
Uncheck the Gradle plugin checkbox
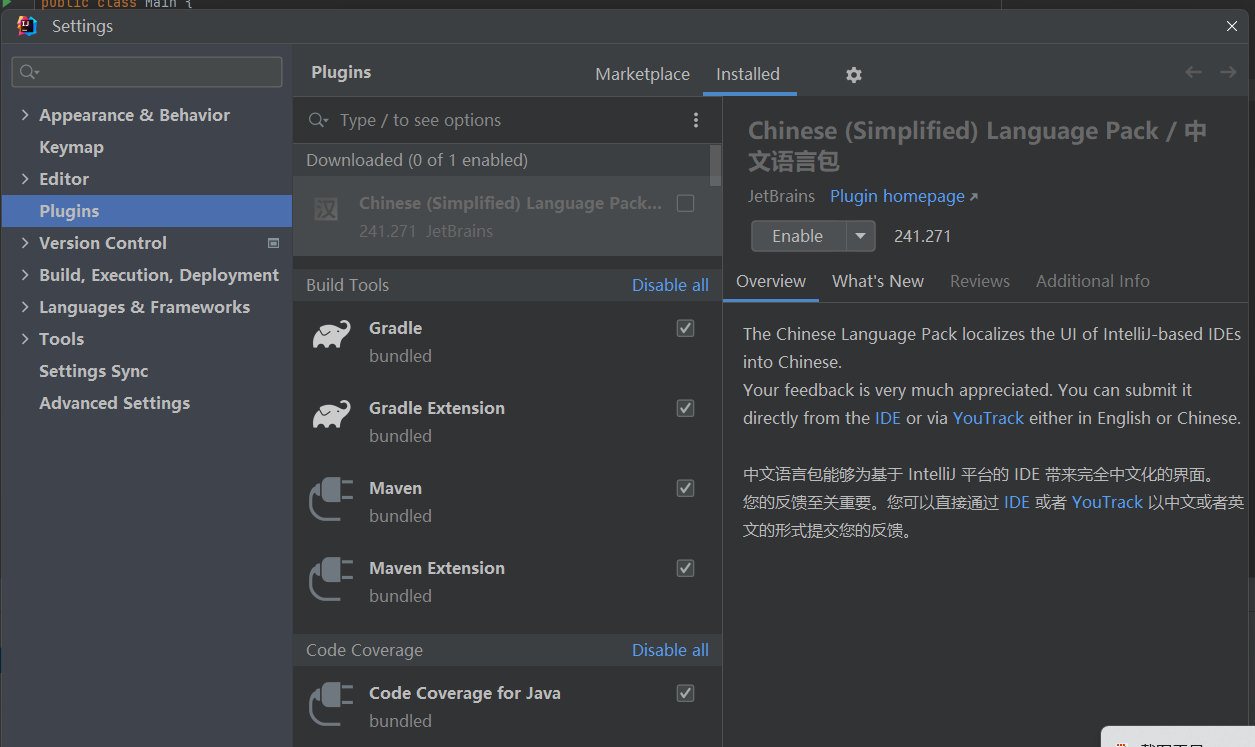[685, 328]
